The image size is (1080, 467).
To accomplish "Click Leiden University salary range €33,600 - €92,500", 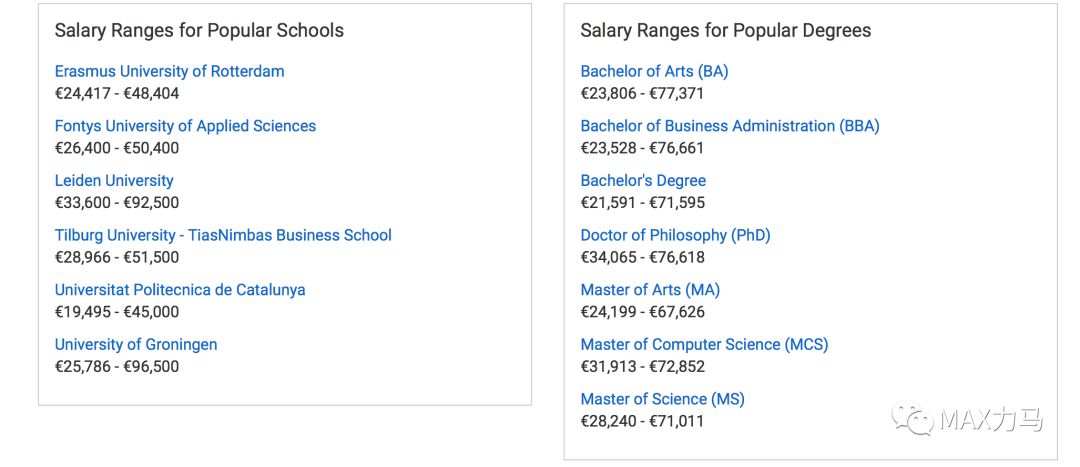I will click(117, 202).
